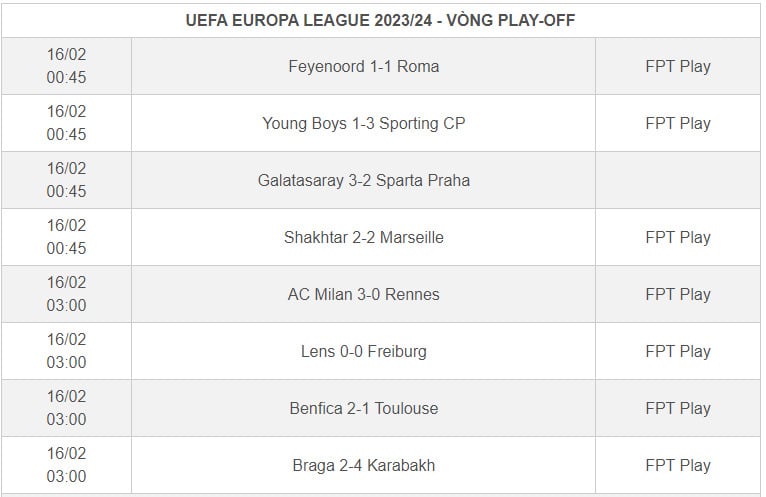Click the 16/02 00:45 time of Feyenoord match
766x497 pixels.
tap(66, 65)
